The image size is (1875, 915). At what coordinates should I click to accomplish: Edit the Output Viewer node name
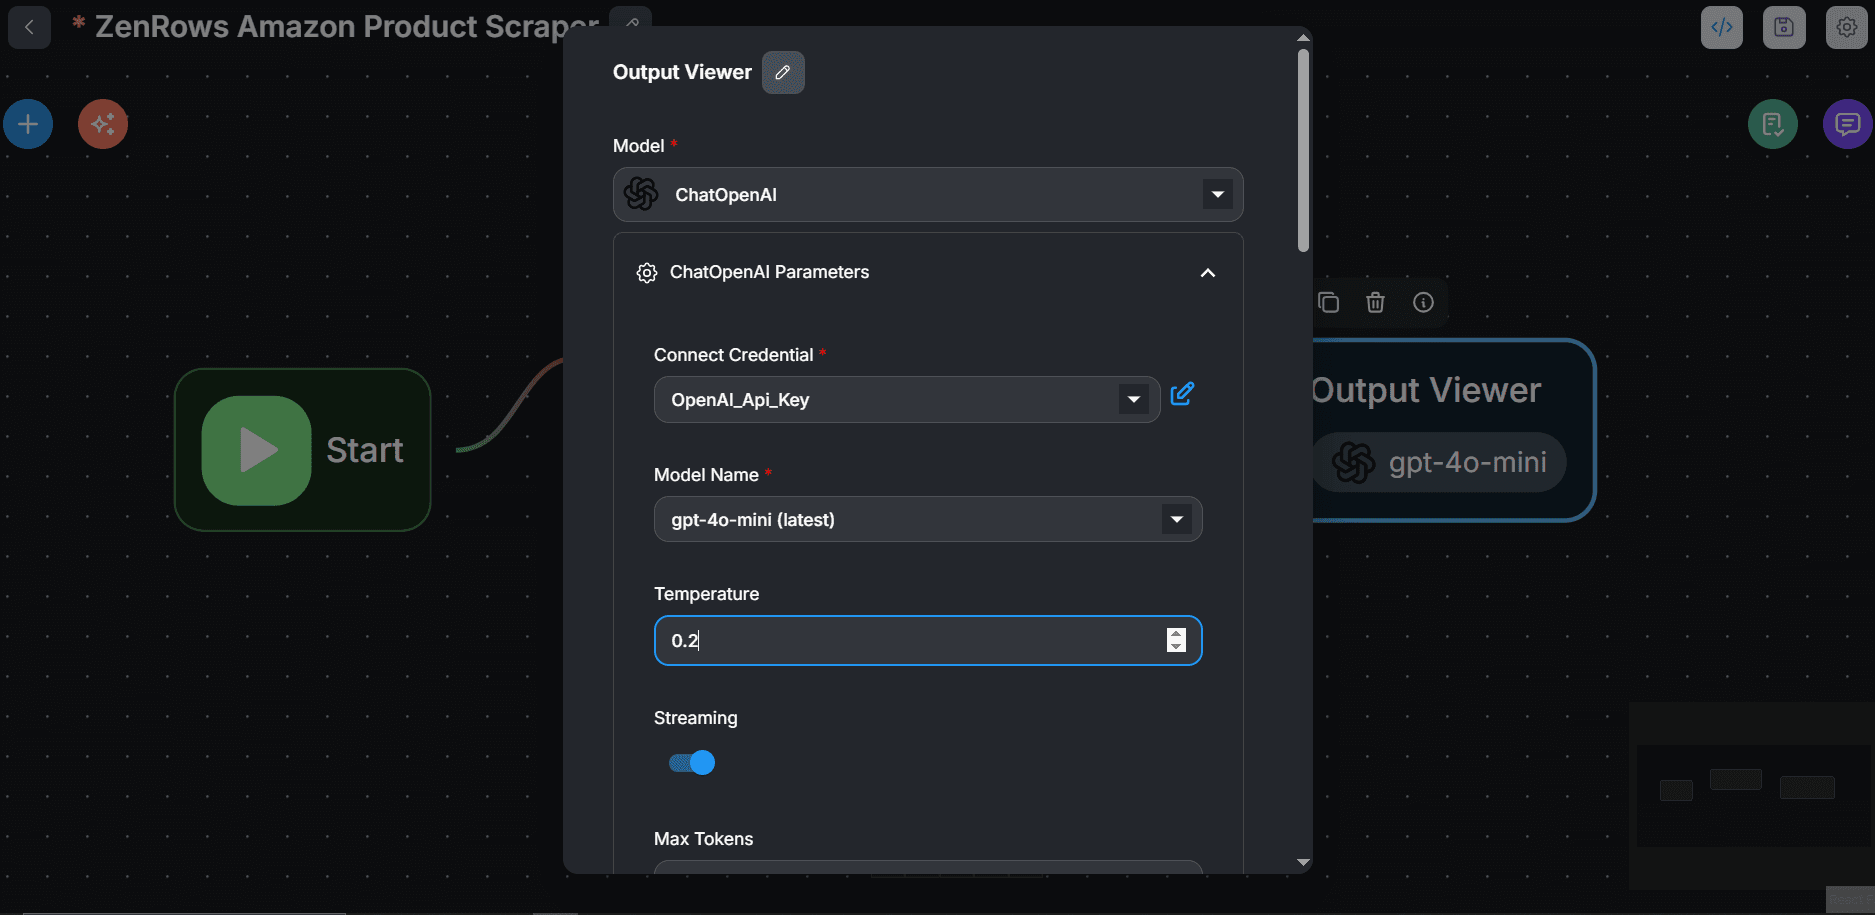[783, 72]
